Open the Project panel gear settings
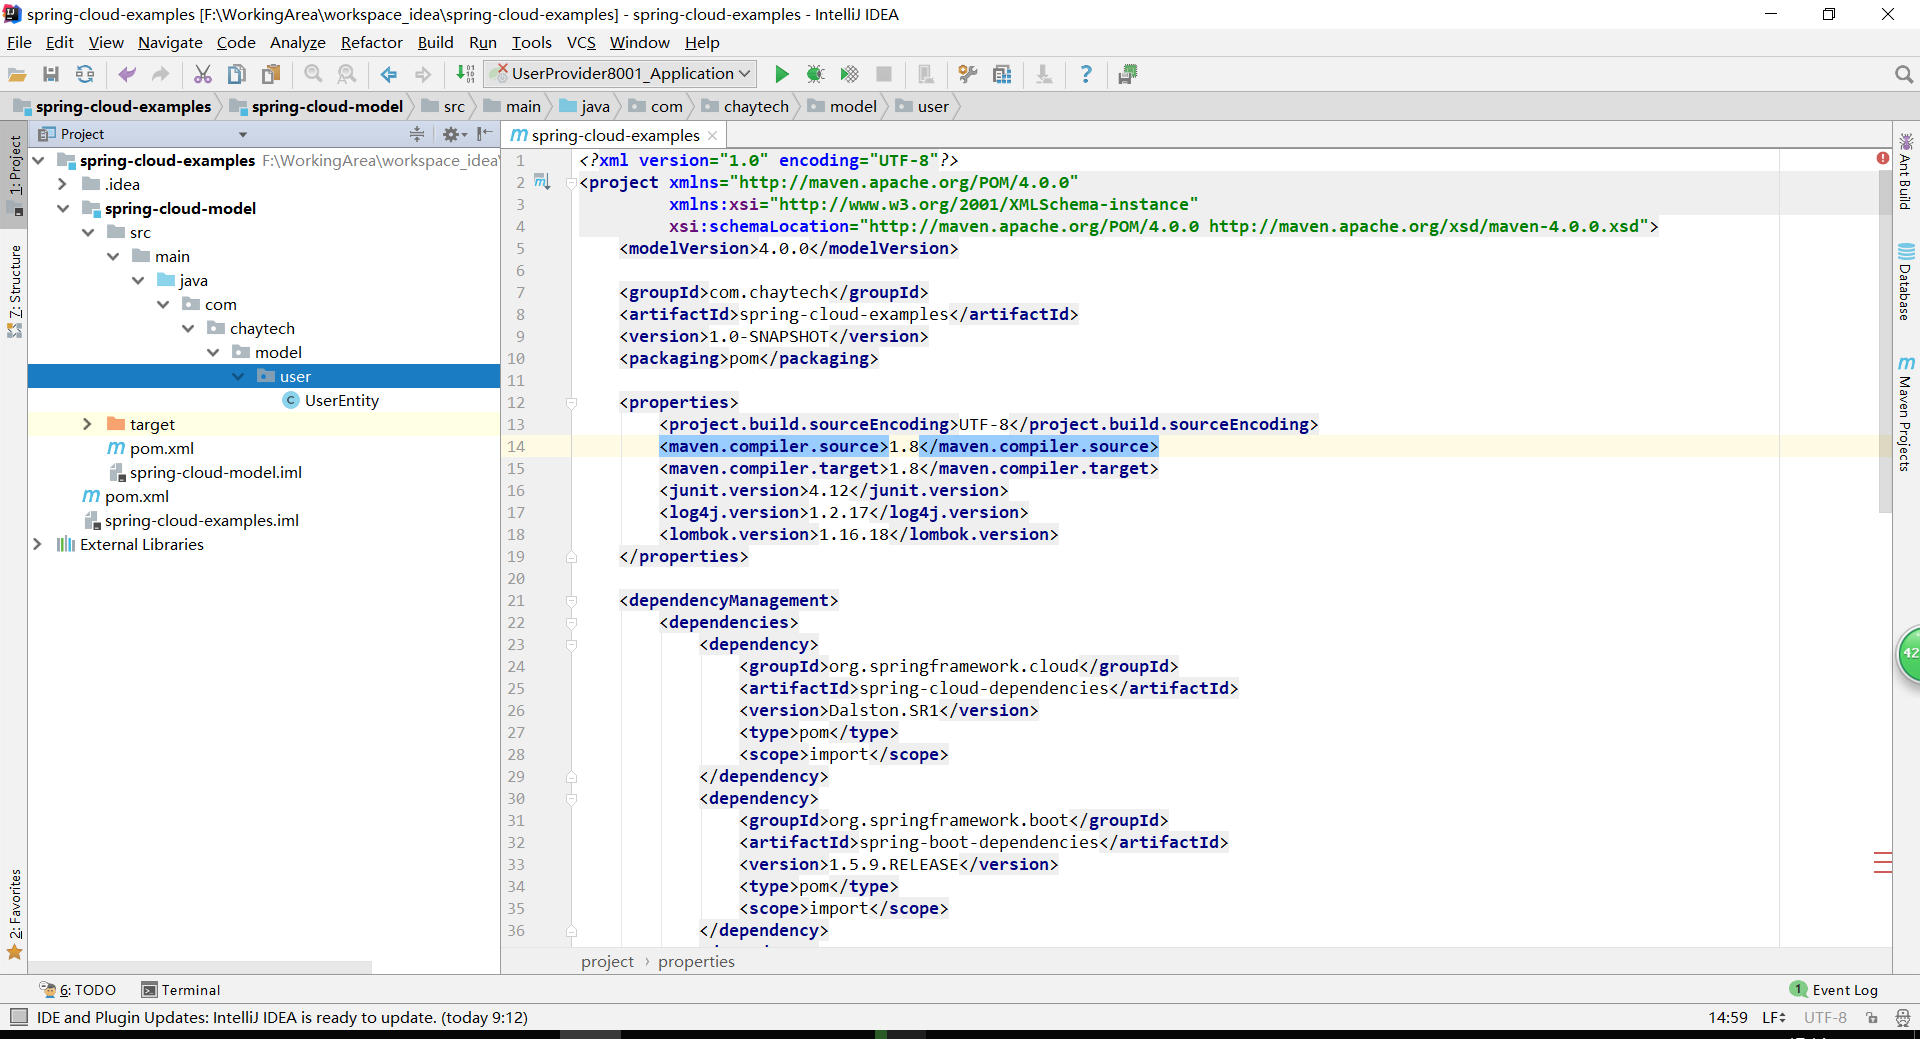 pyautogui.click(x=454, y=134)
